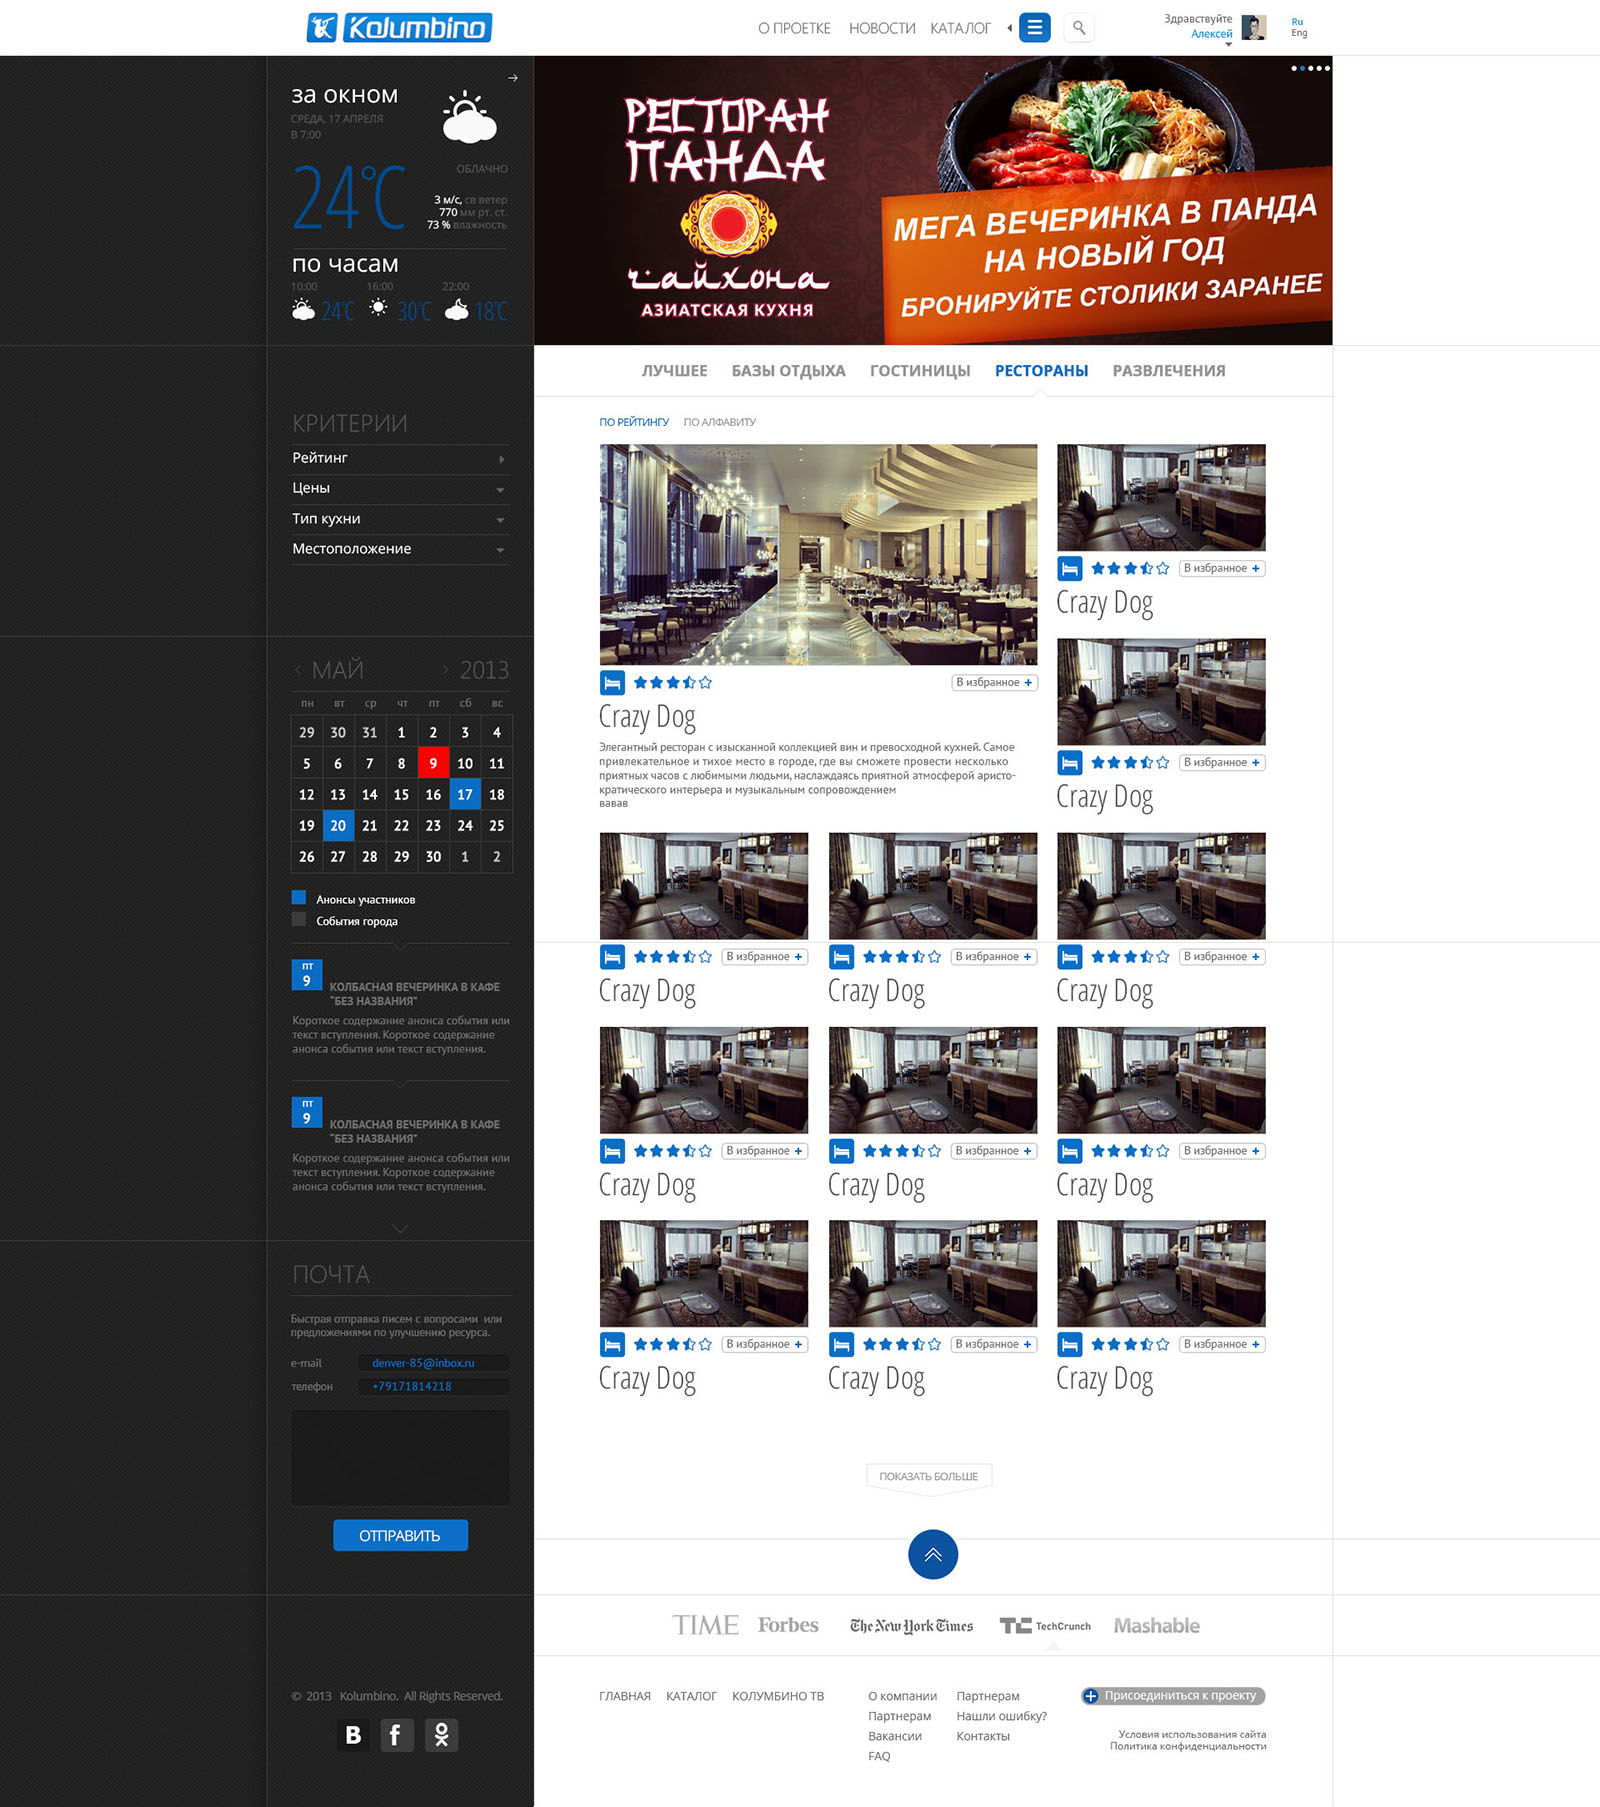Click banner slider pagination dots
This screenshot has height=1807, width=1600.
pyautogui.click(x=1311, y=68)
